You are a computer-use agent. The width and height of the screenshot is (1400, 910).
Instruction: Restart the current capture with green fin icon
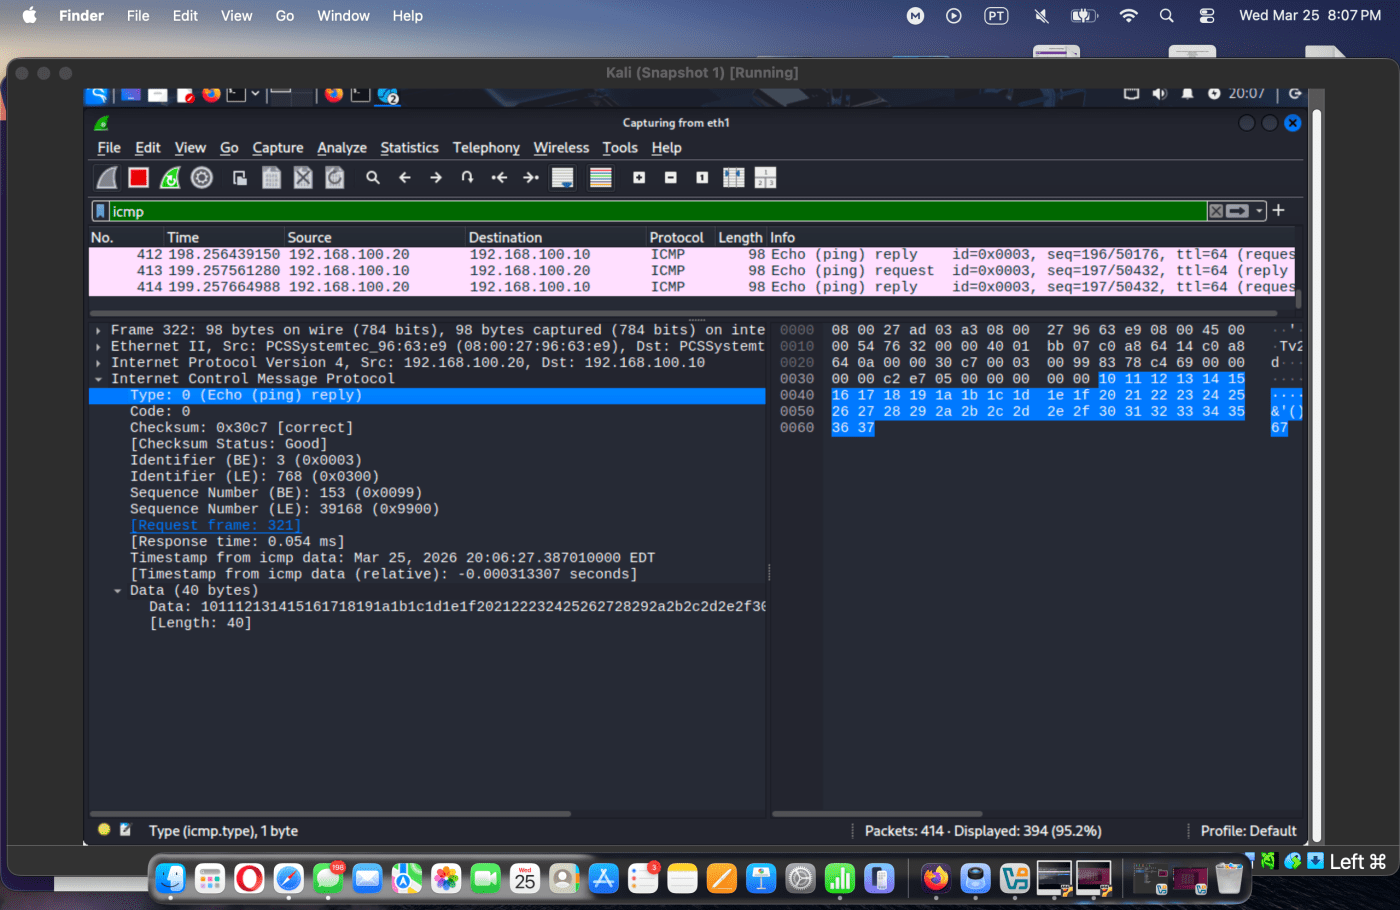click(x=170, y=178)
